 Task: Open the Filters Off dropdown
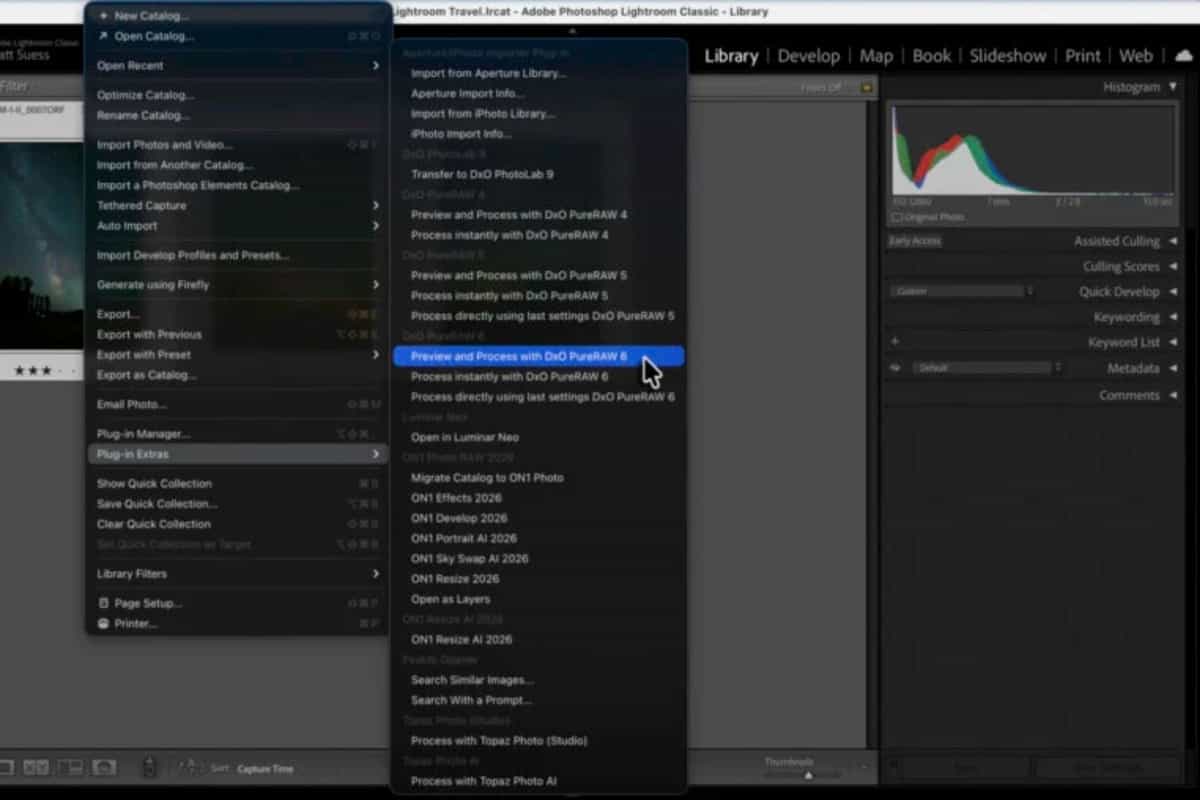[822, 87]
